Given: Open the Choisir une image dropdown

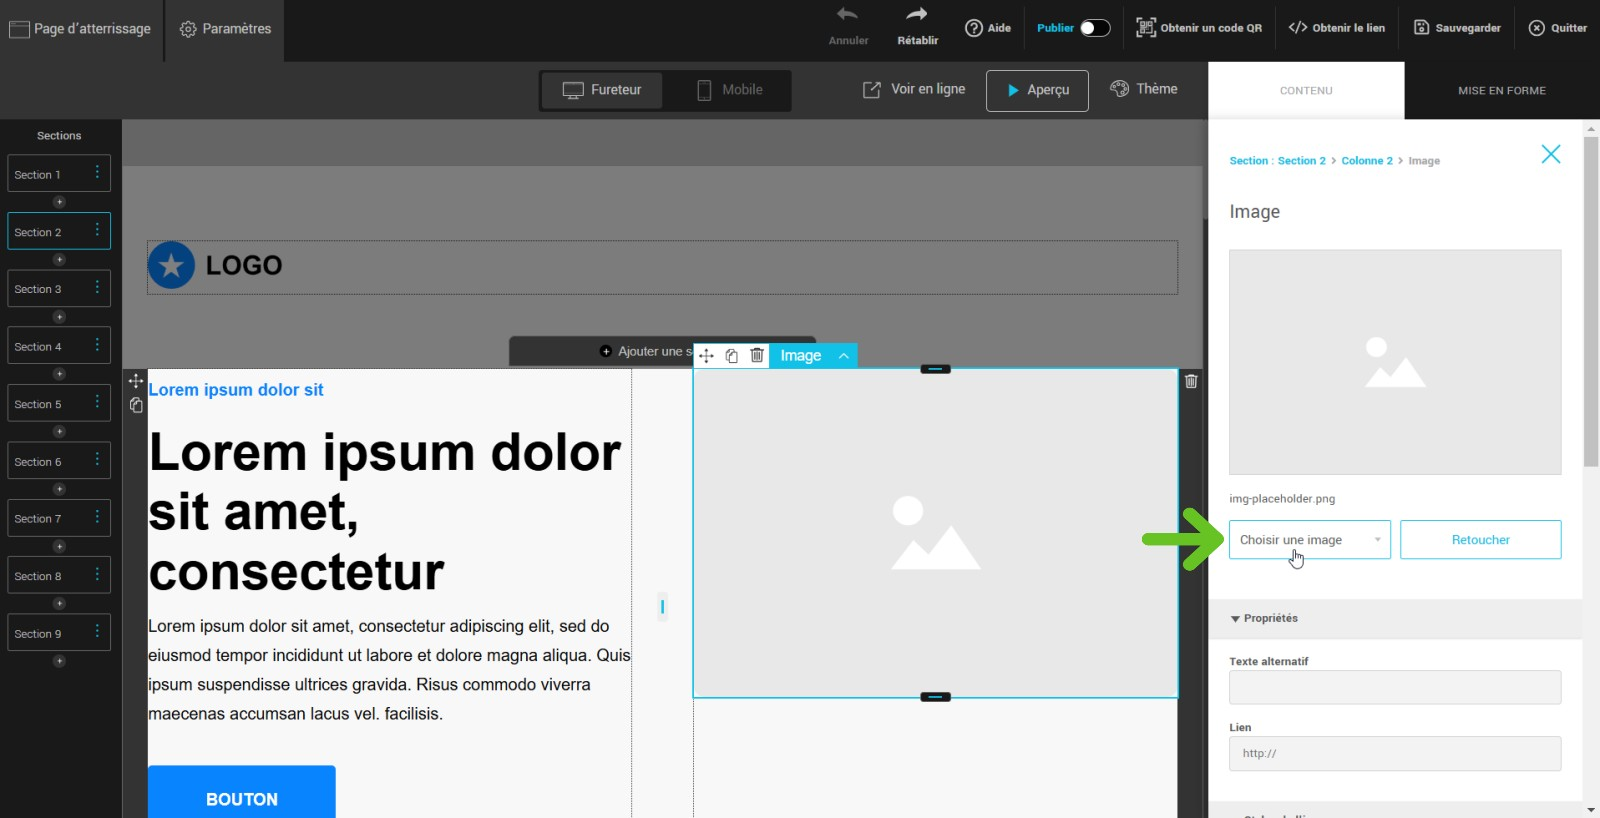Looking at the screenshot, I should (1309, 540).
